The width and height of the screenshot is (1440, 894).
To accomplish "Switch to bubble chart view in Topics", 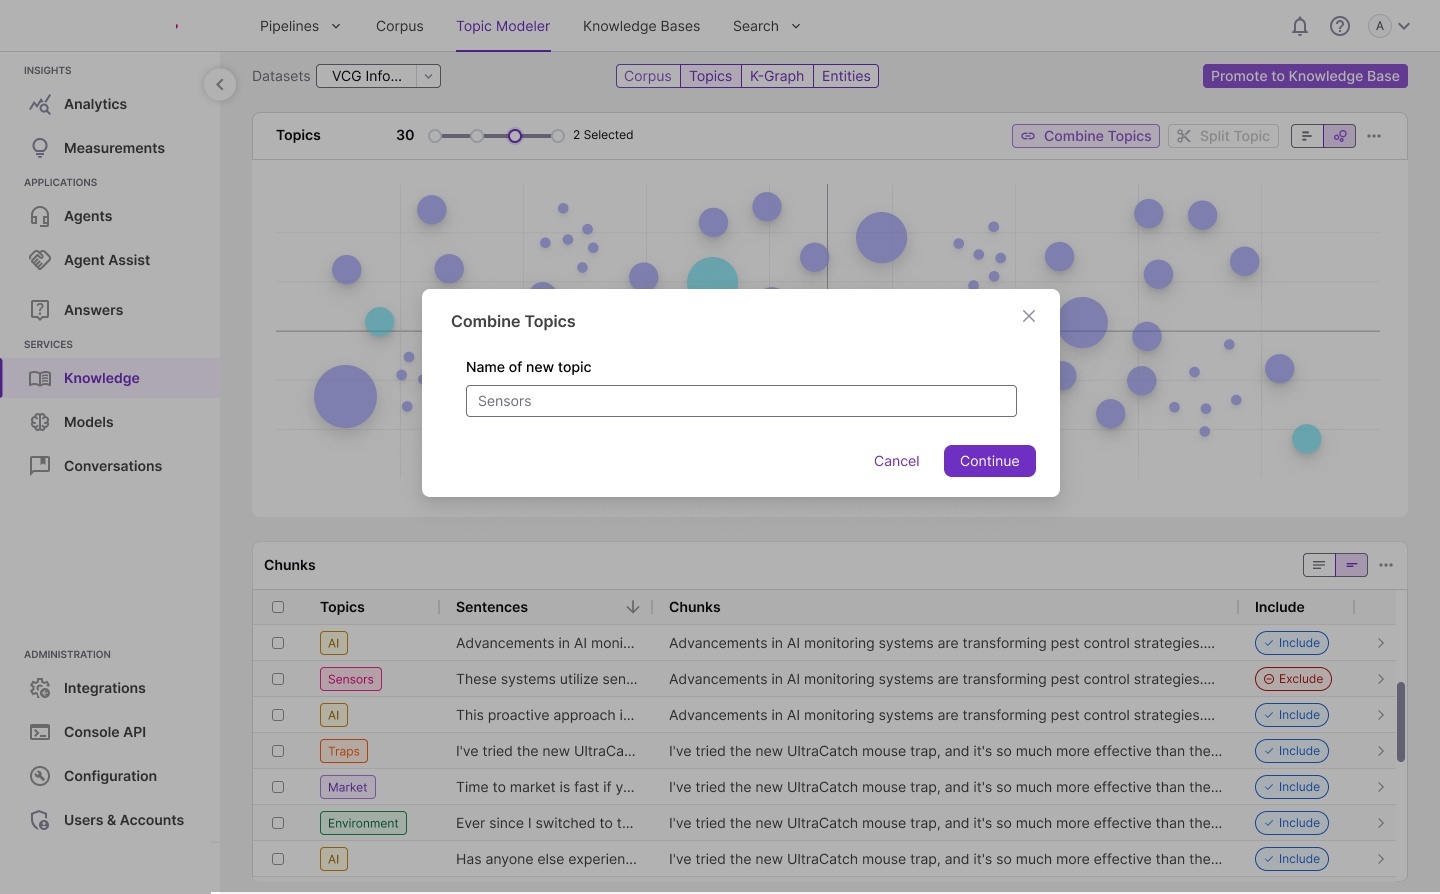I will pos(1339,136).
